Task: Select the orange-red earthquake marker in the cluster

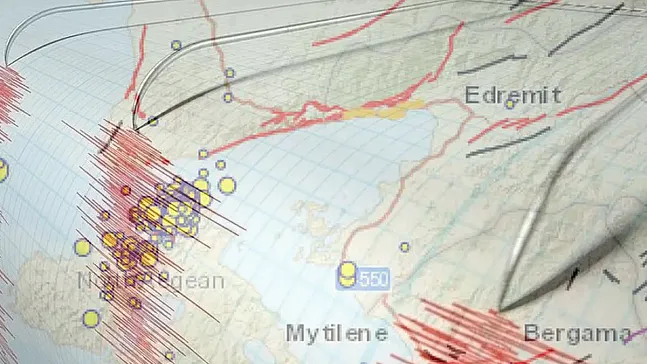Action: tap(126, 190)
